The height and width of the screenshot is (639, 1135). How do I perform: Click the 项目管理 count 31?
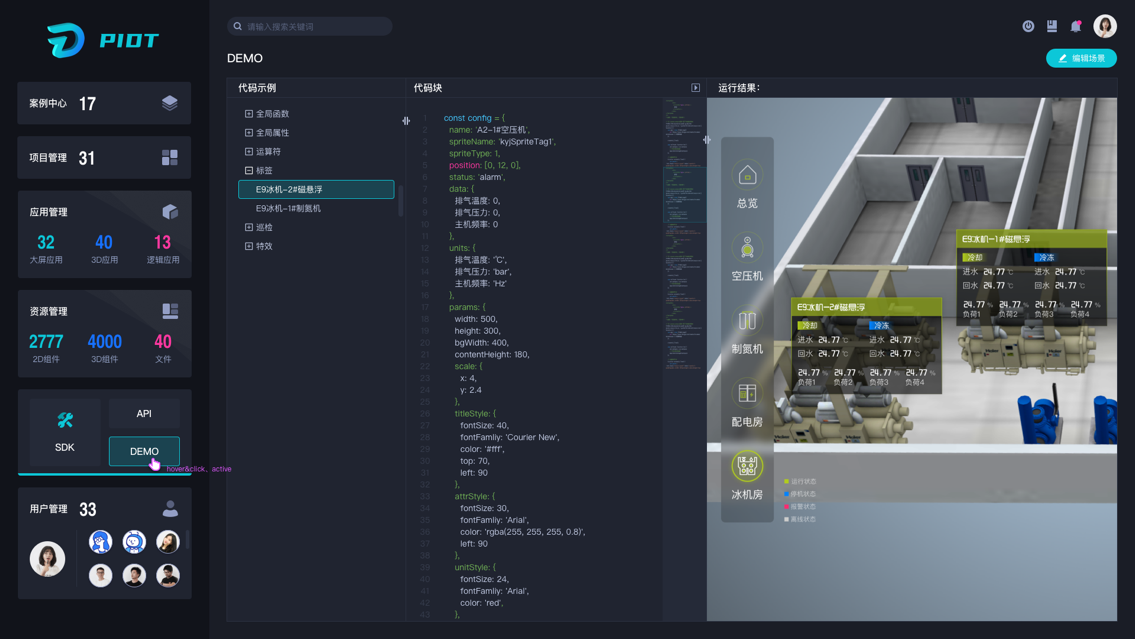click(x=87, y=158)
